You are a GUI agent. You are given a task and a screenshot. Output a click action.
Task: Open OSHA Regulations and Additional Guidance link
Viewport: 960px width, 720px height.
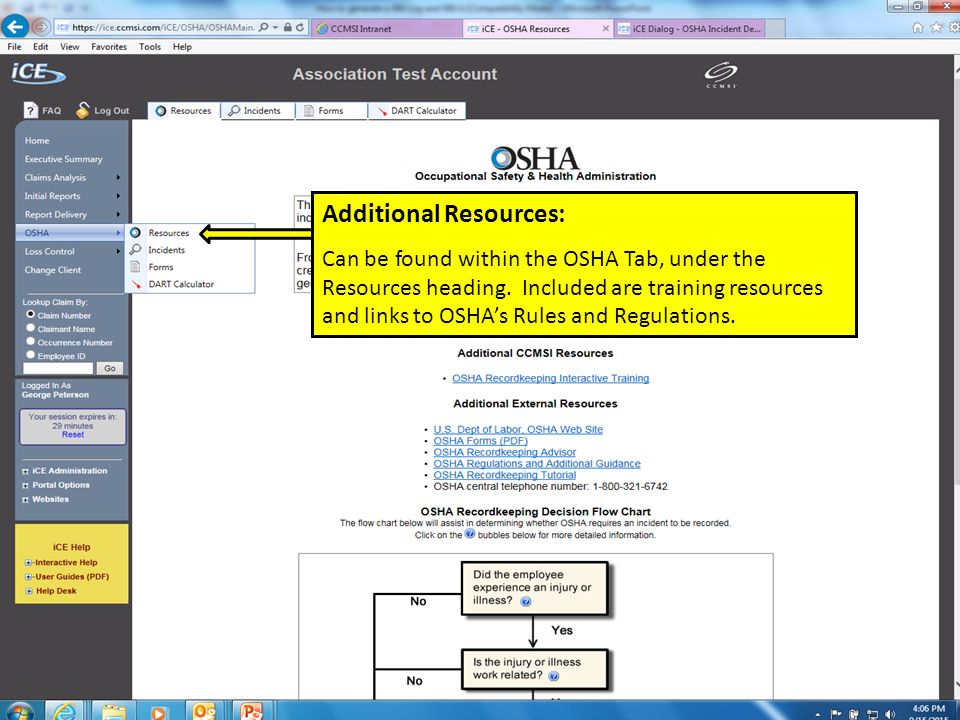coord(537,463)
